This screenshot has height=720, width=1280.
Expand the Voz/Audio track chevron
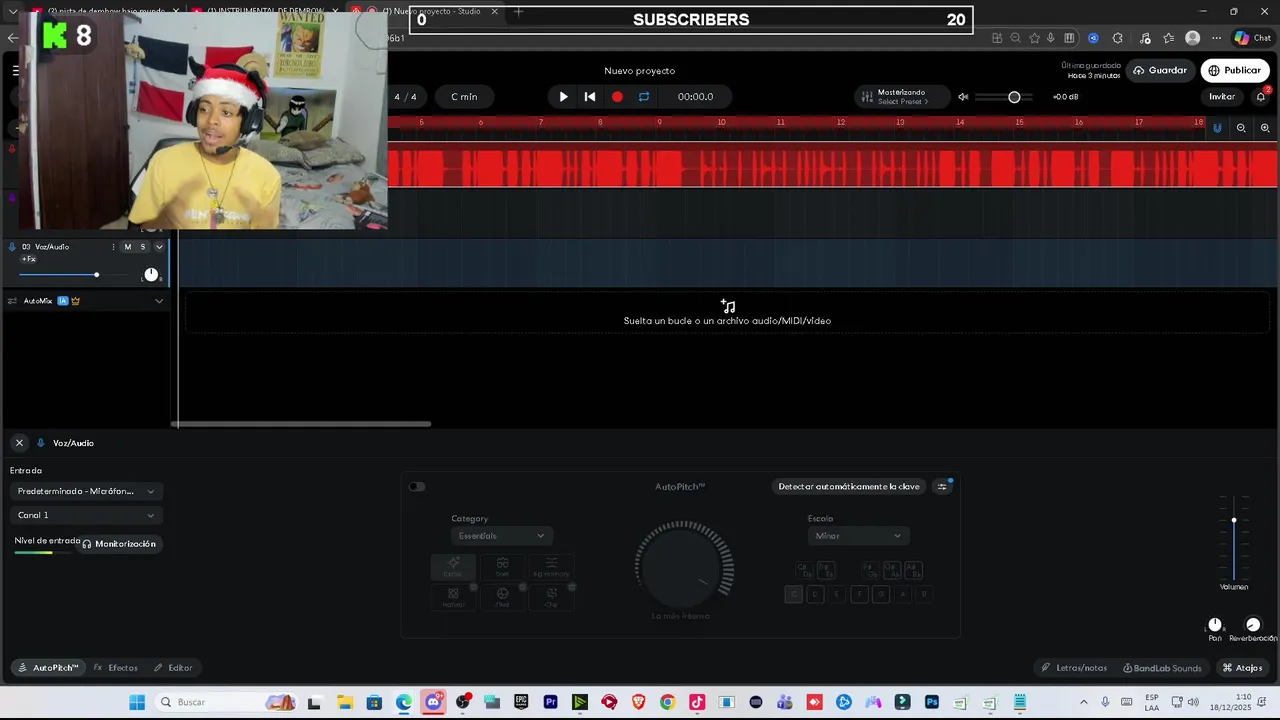(159, 247)
